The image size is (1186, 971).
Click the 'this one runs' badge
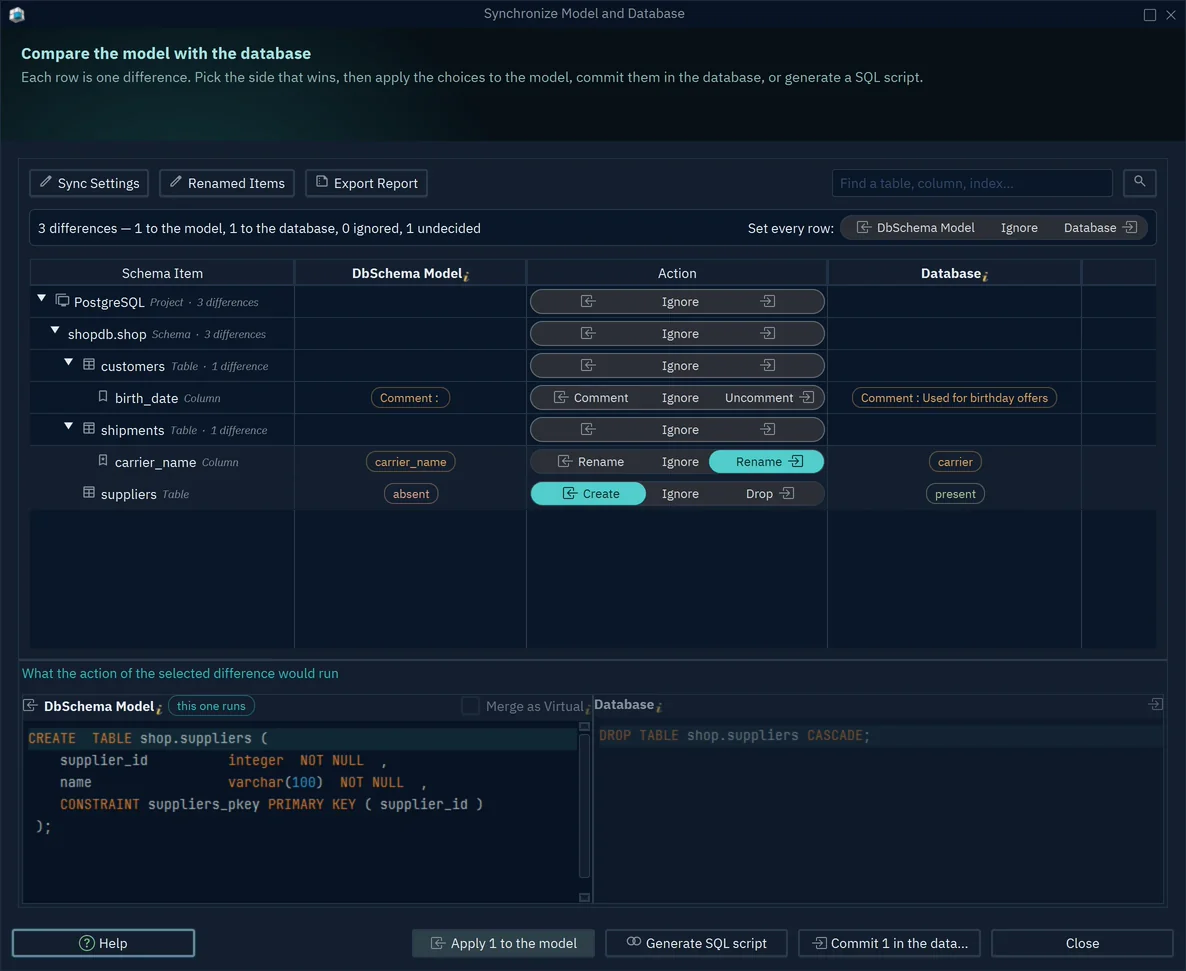(211, 706)
